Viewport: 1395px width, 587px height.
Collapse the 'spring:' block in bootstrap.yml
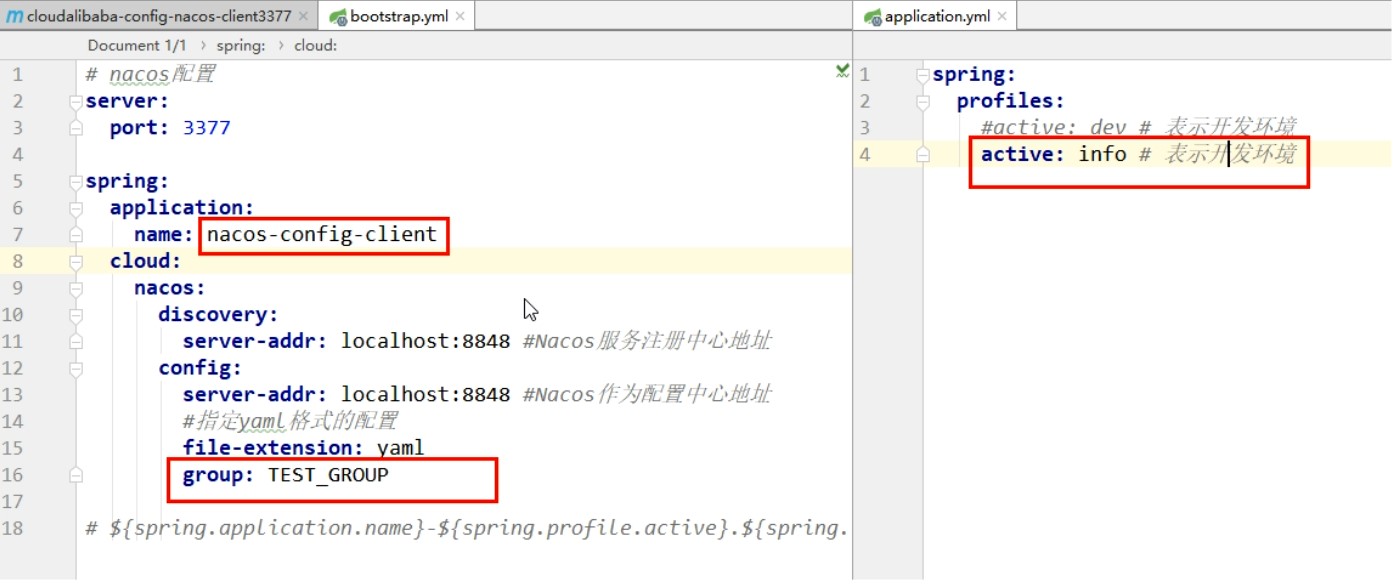pyautogui.click(x=76, y=181)
